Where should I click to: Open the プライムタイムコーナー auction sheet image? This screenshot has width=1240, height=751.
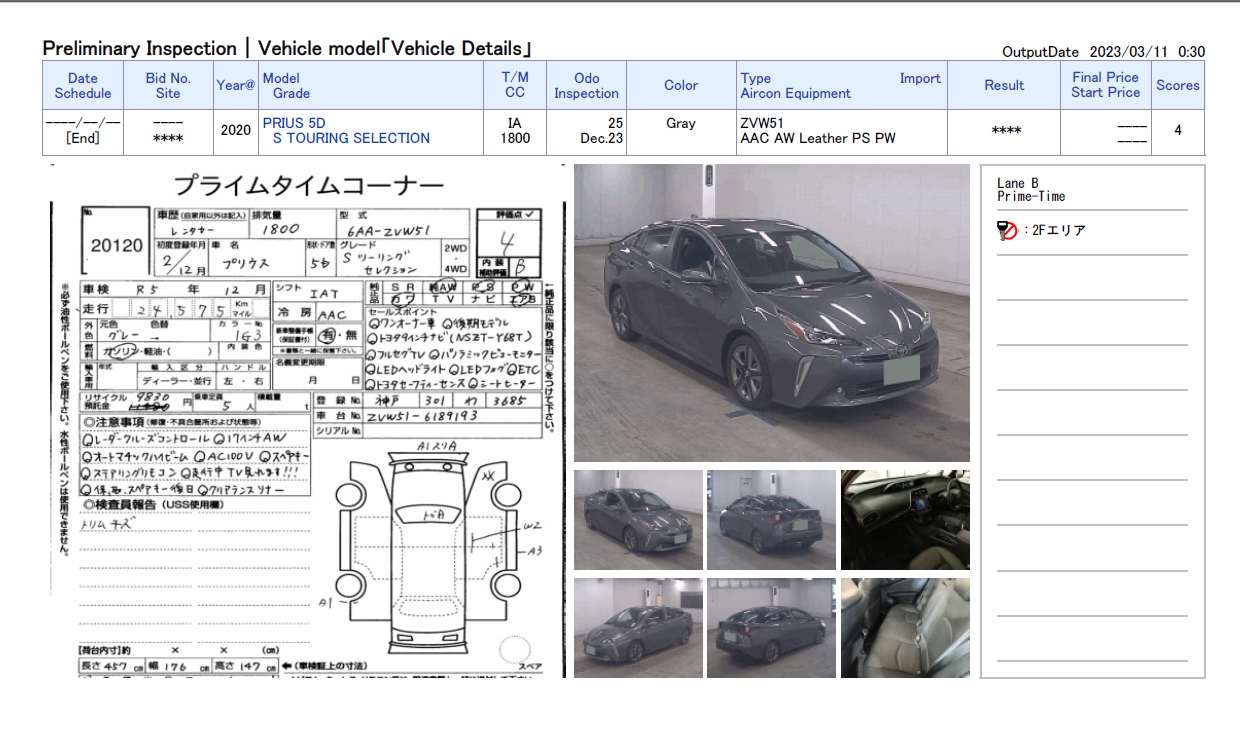(308, 420)
